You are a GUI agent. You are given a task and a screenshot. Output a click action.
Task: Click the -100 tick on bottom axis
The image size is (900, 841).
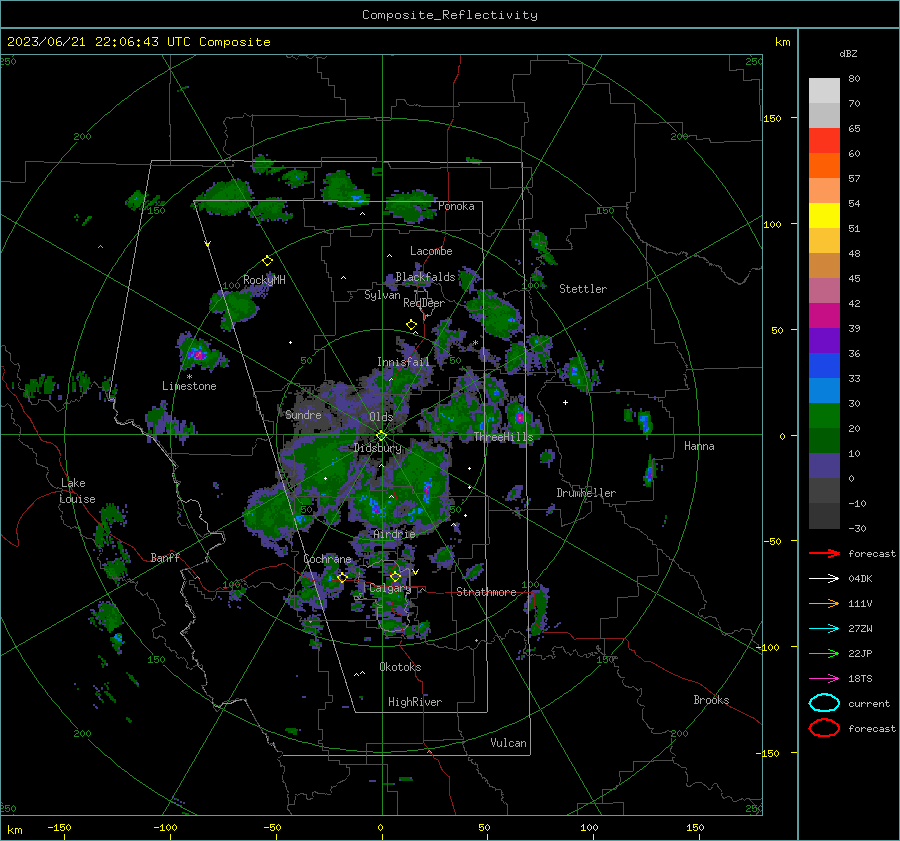click(x=165, y=827)
